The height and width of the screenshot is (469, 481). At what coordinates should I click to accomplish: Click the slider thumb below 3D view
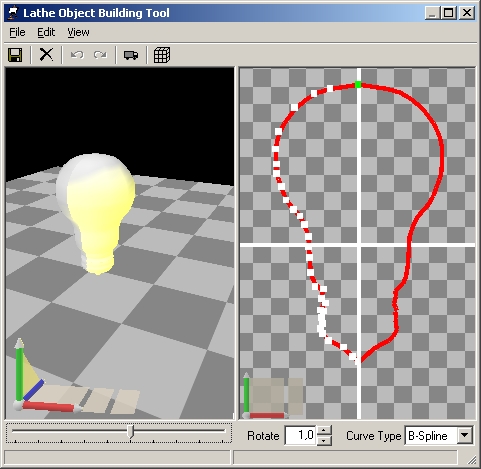click(131, 432)
